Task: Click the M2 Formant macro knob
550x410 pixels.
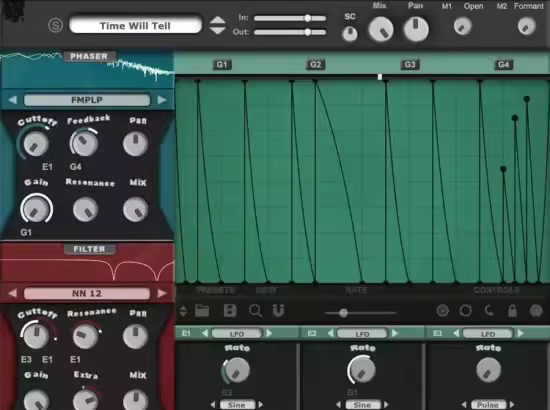Action: click(526, 26)
